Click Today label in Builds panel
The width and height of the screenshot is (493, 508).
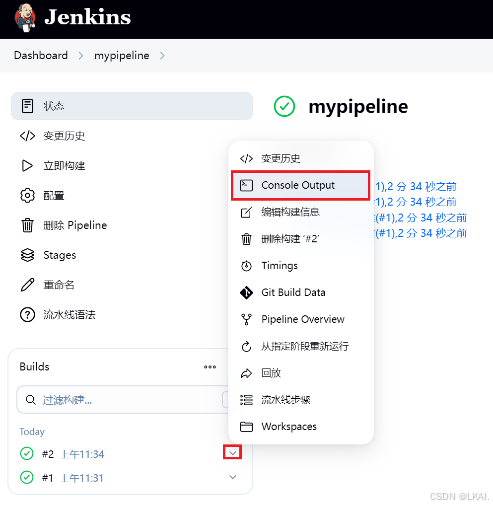[x=32, y=432]
